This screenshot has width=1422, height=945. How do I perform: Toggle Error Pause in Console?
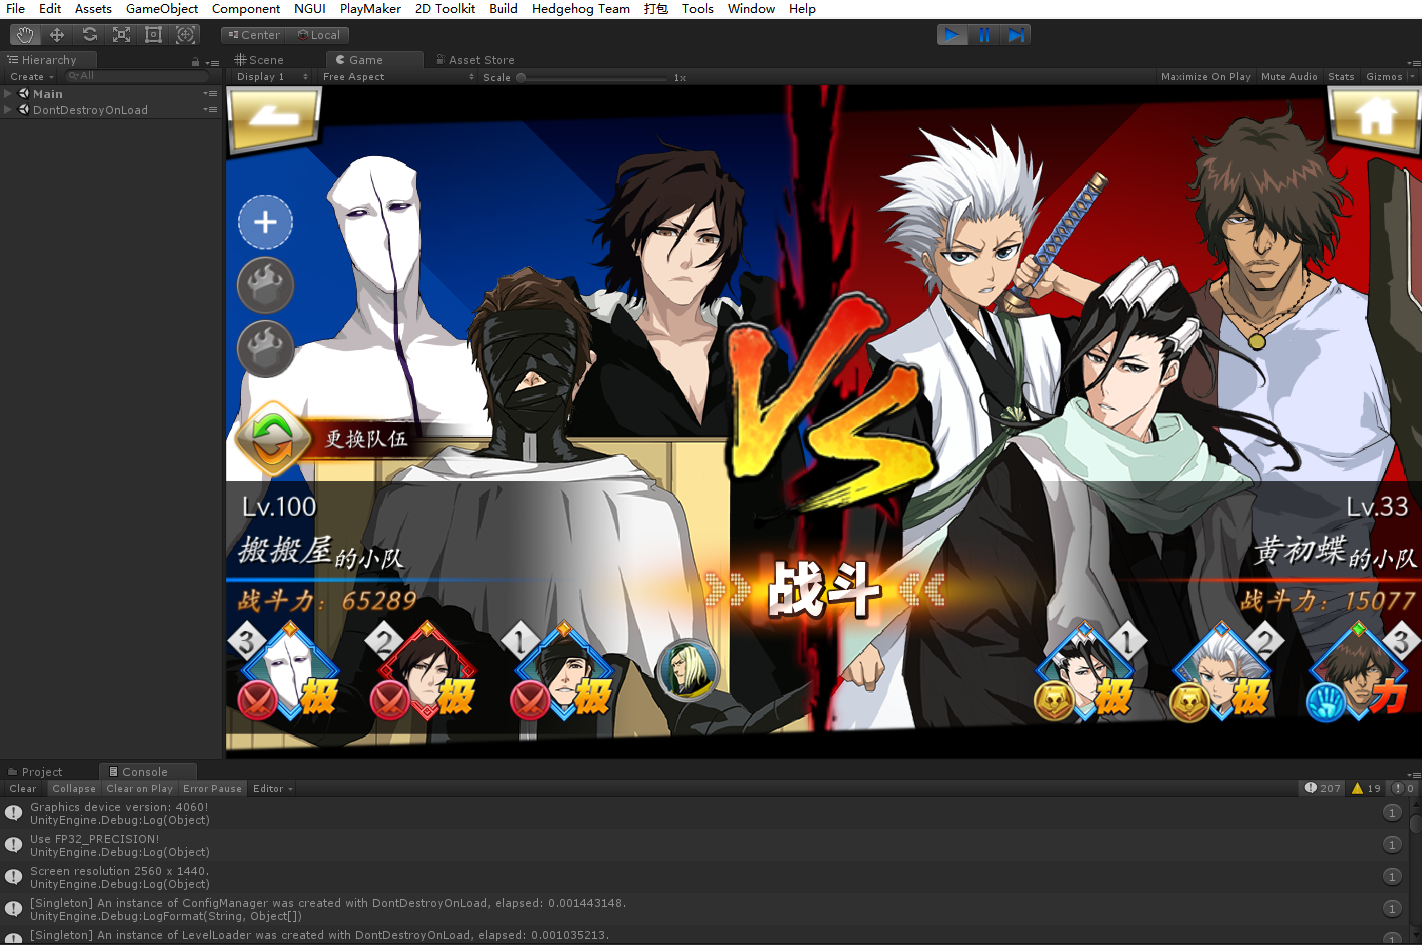click(212, 789)
